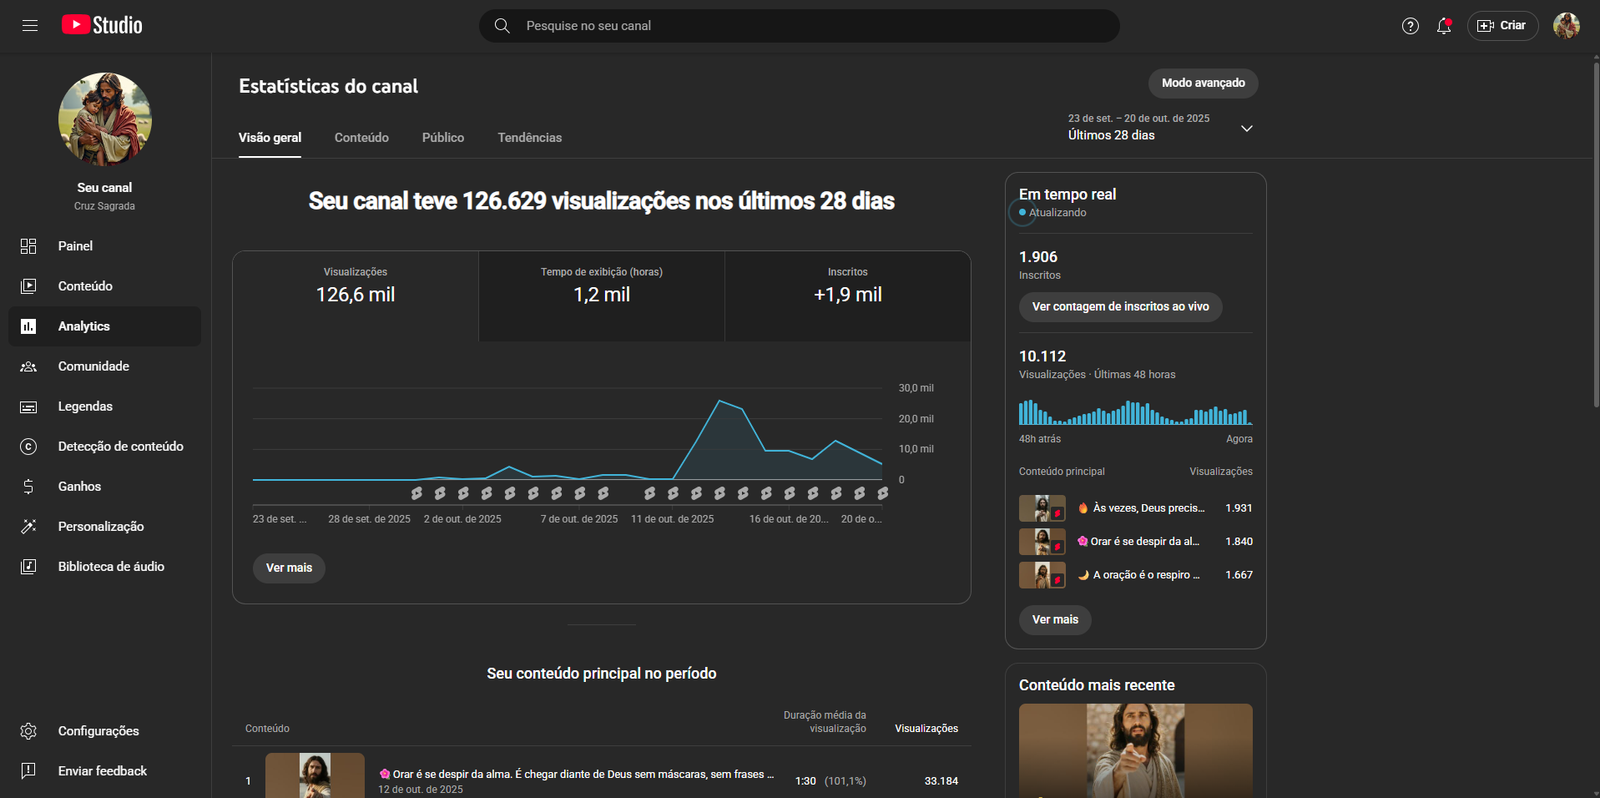The height and width of the screenshot is (798, 1600).
Task: Open the account avatar menu
Action: 1565,26
